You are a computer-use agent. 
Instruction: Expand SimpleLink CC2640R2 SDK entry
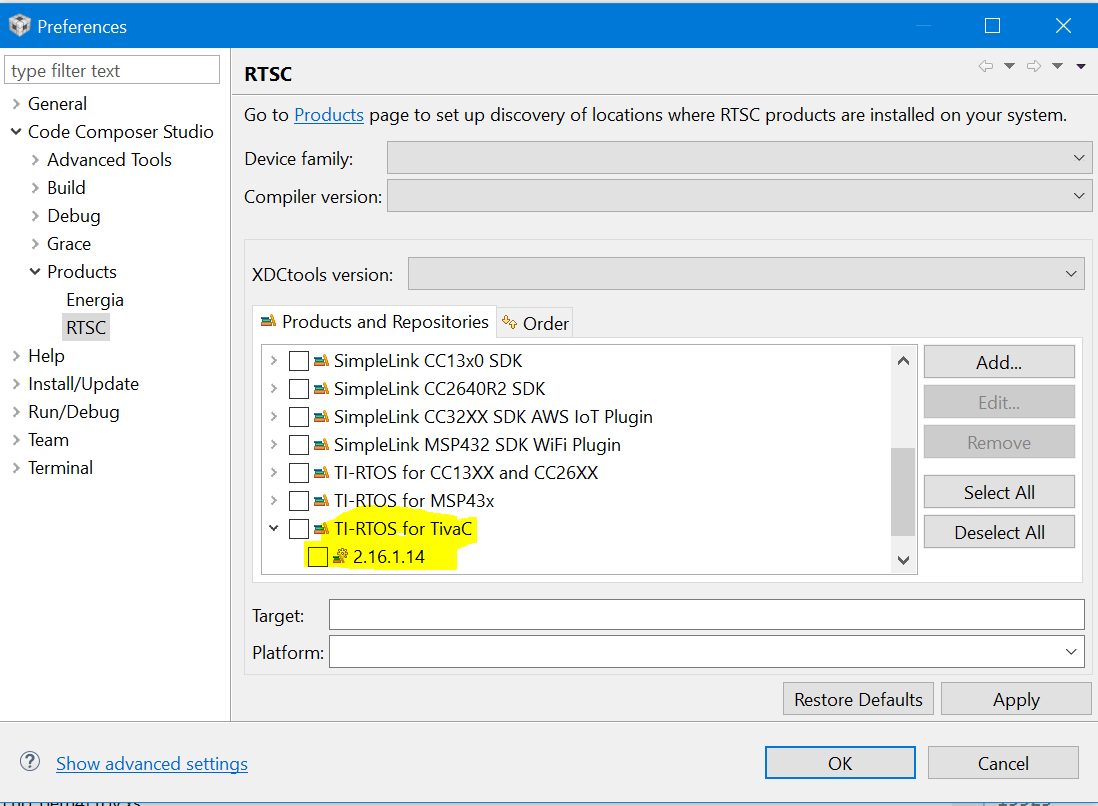274,389
